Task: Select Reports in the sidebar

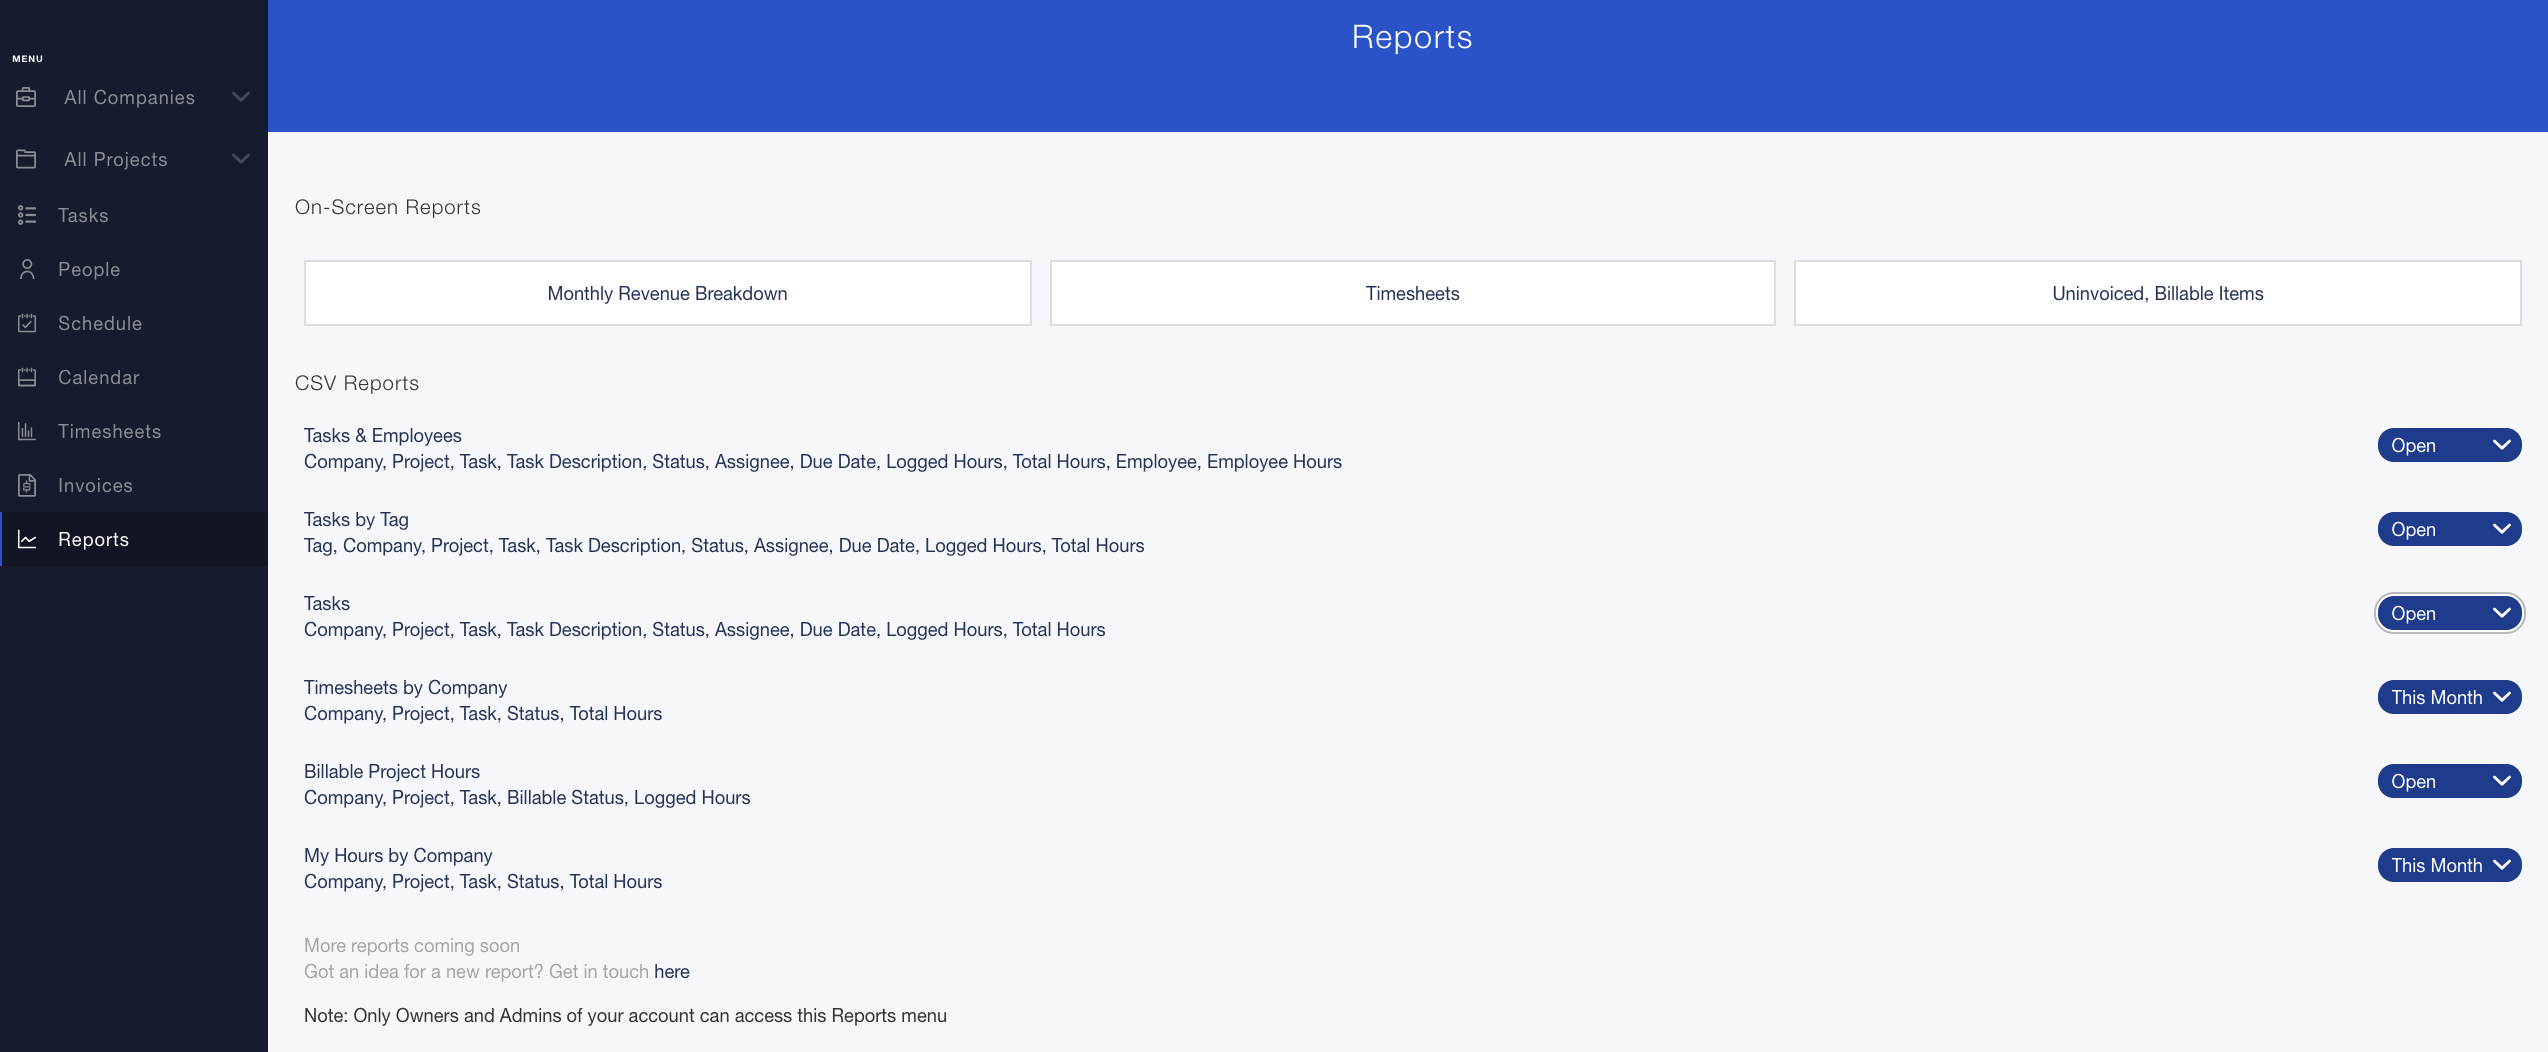Action: click(x=134, y=539)
